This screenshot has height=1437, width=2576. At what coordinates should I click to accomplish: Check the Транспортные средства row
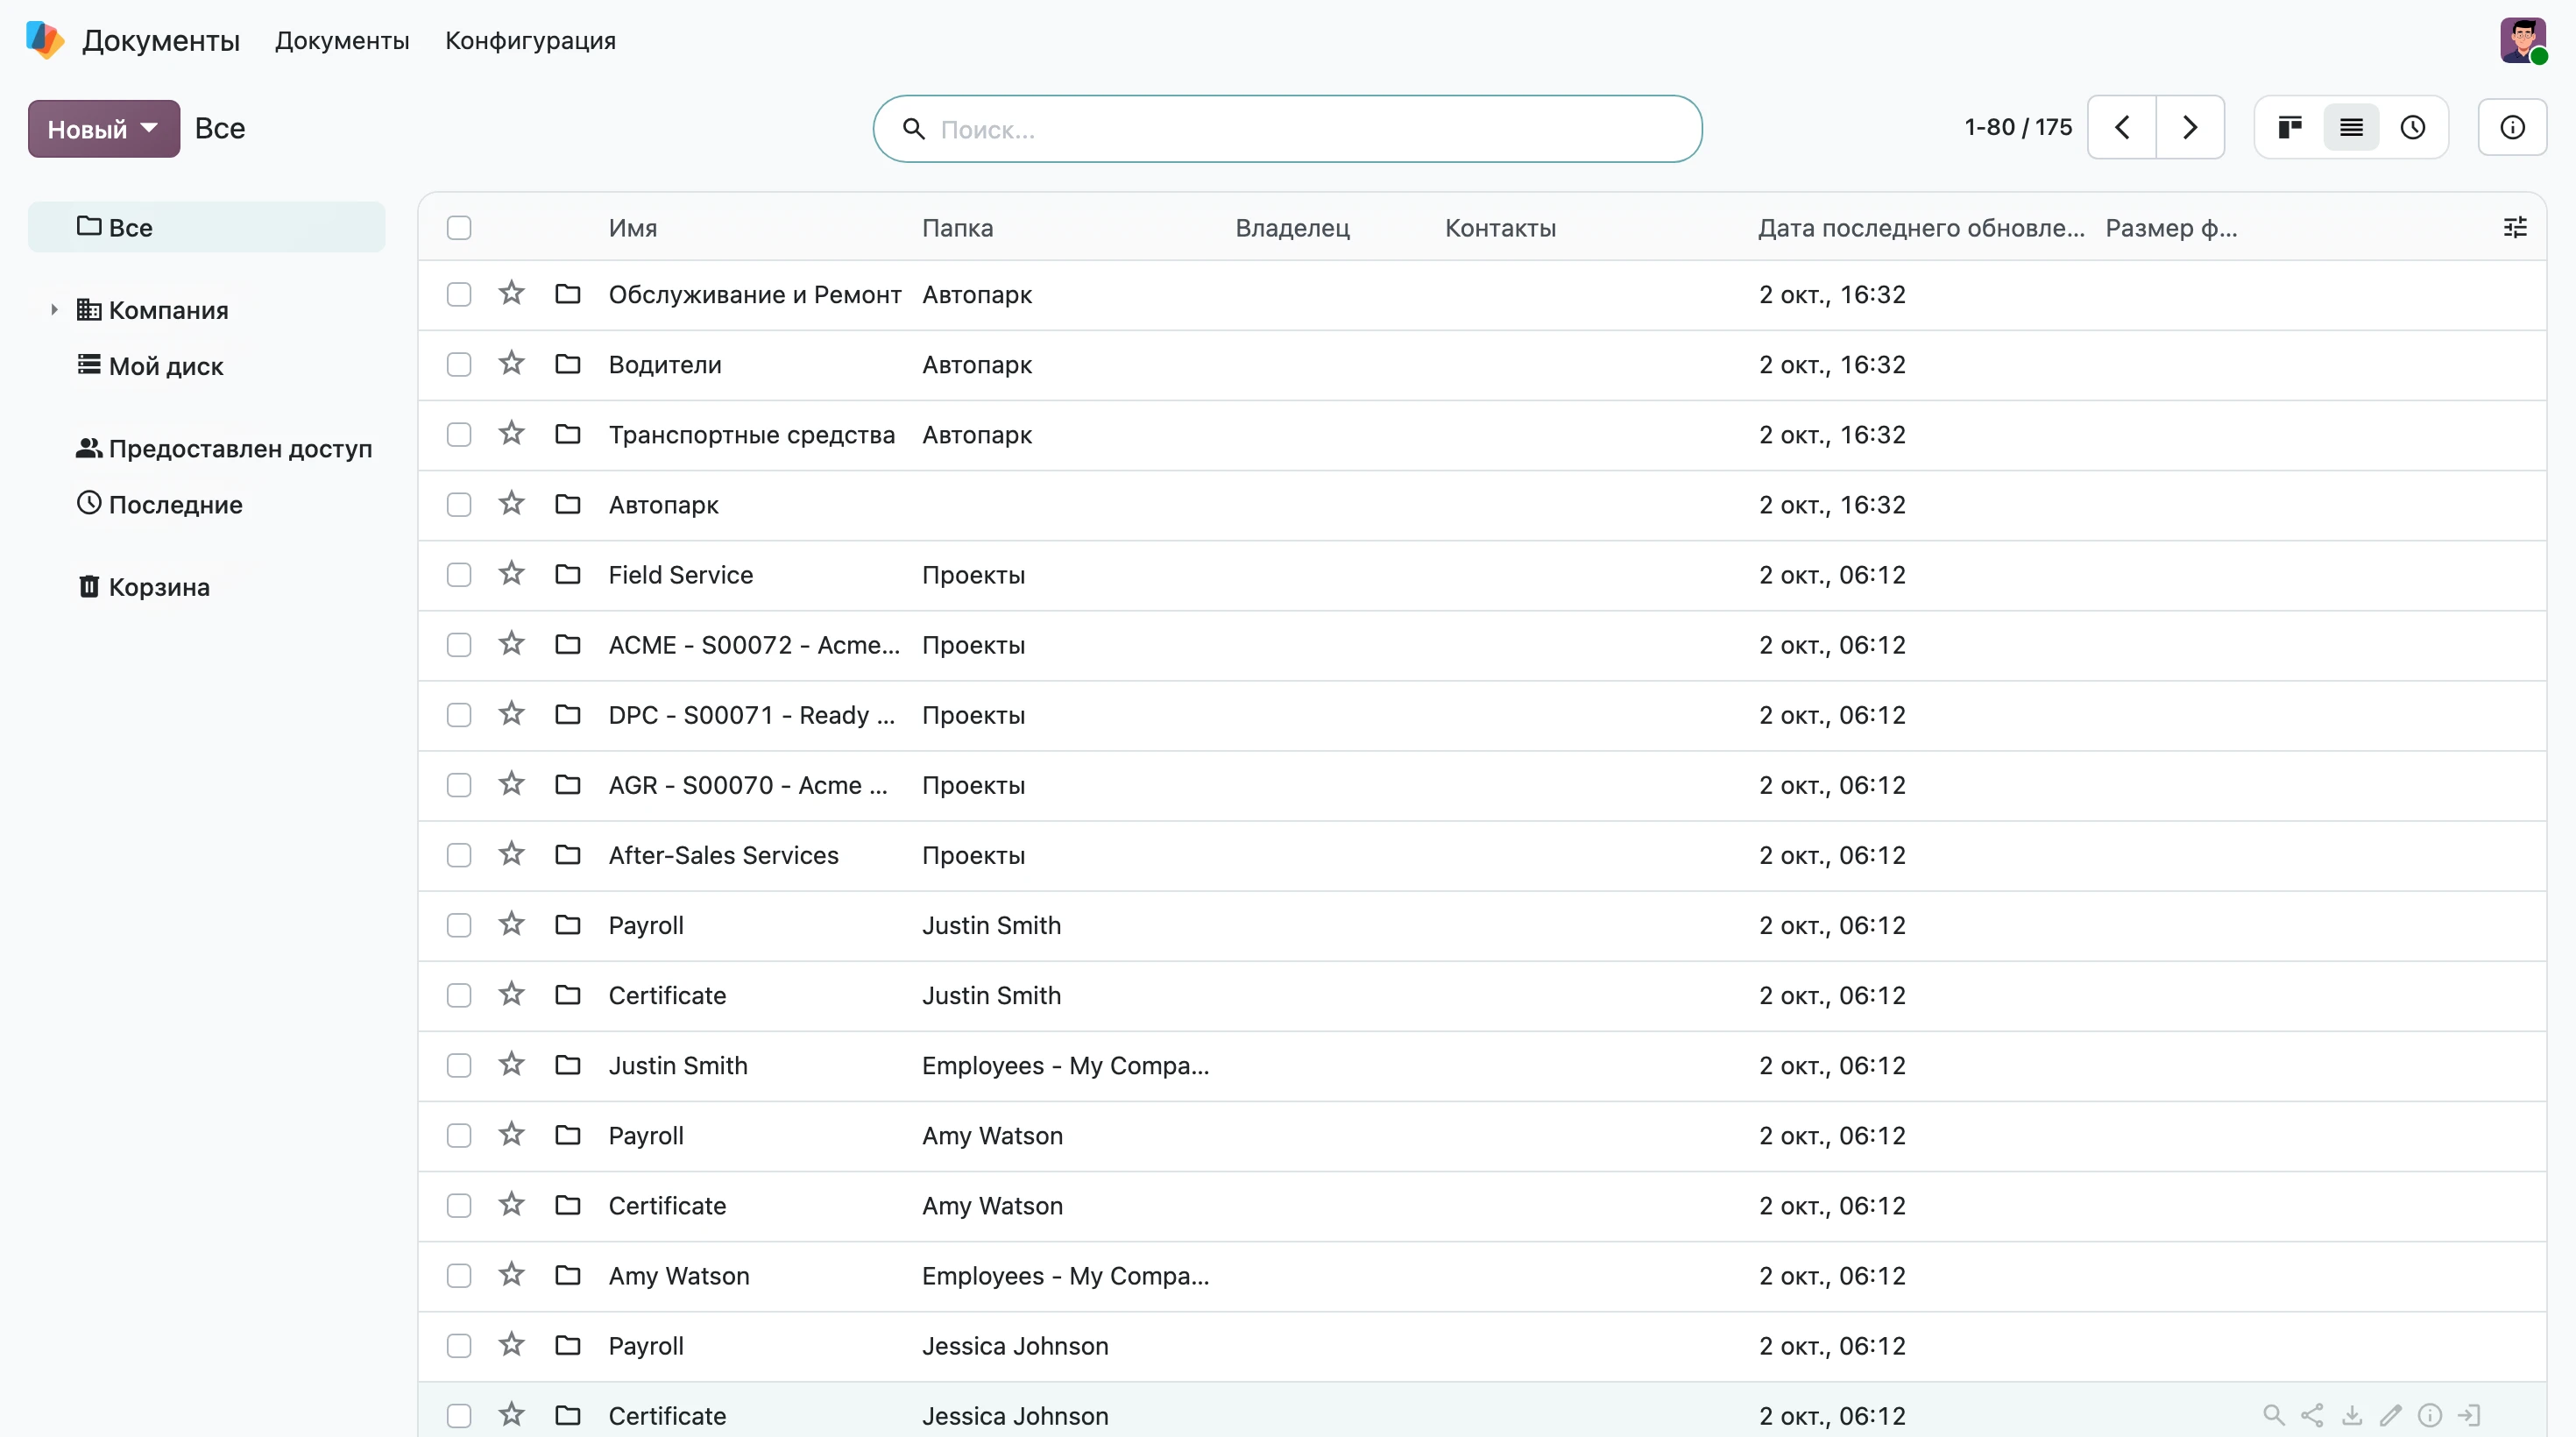[x=459, y=434]
